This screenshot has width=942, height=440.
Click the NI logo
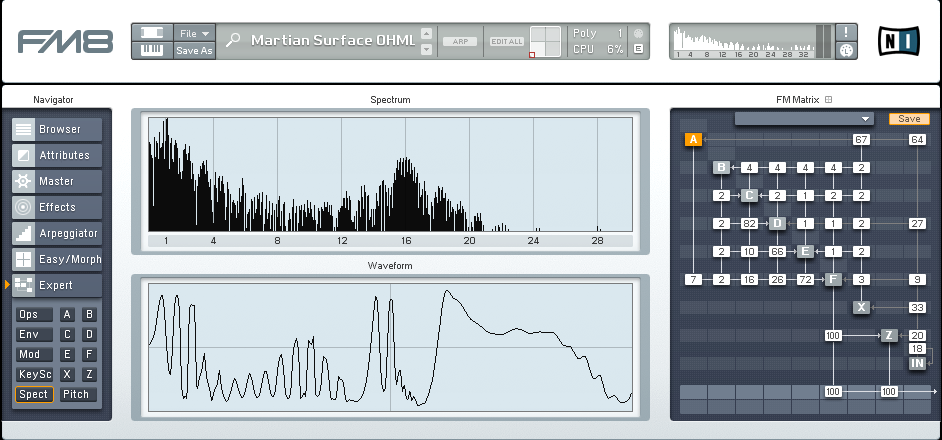coord(899,41)
